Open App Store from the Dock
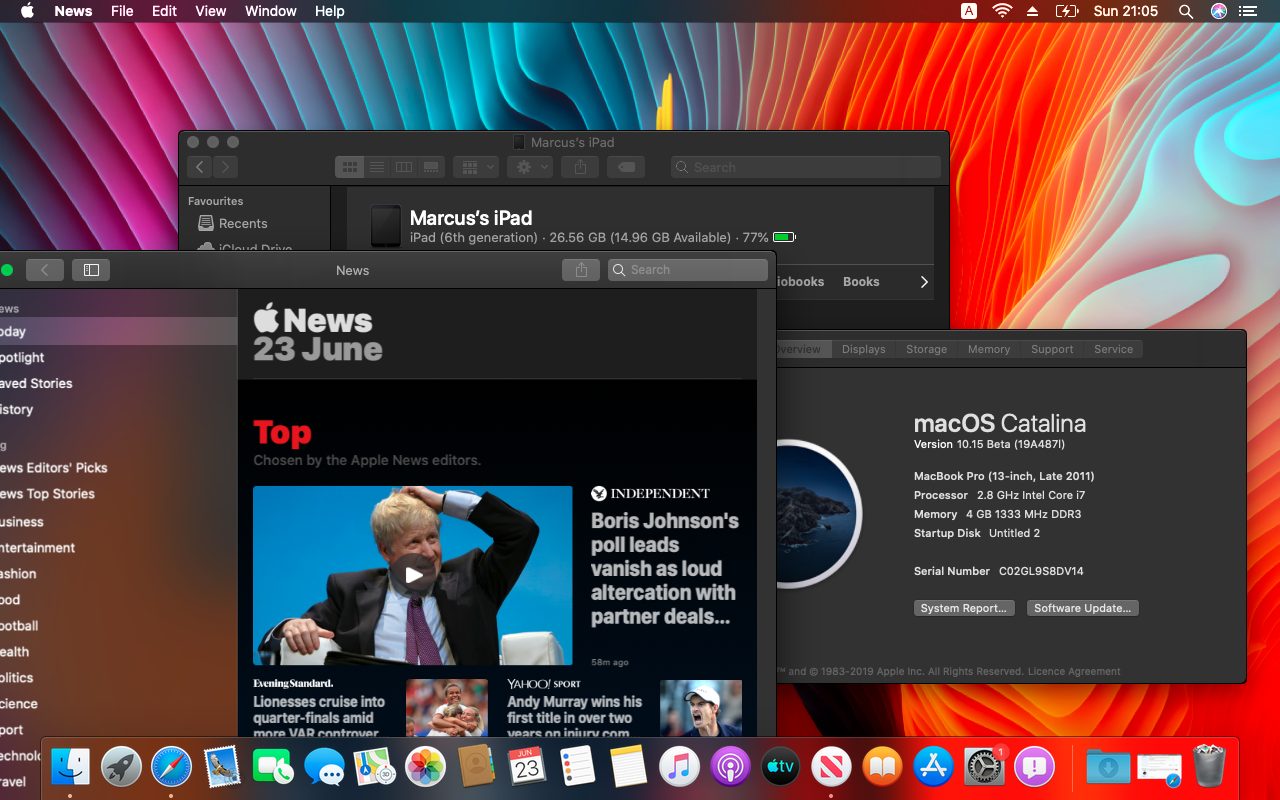This screenshot has width=1280, height=800. [933, 767]
